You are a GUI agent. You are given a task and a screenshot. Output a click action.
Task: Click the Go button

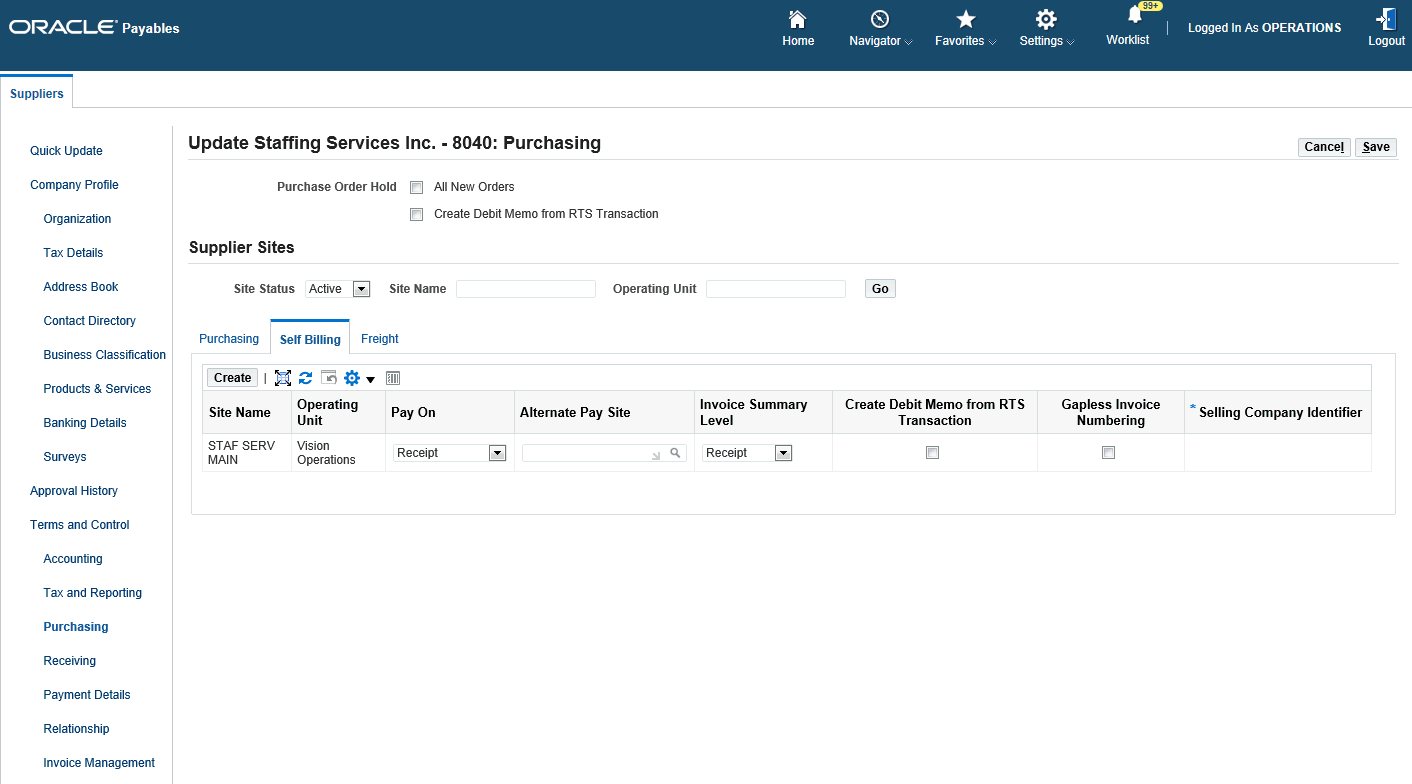[880, 289]
